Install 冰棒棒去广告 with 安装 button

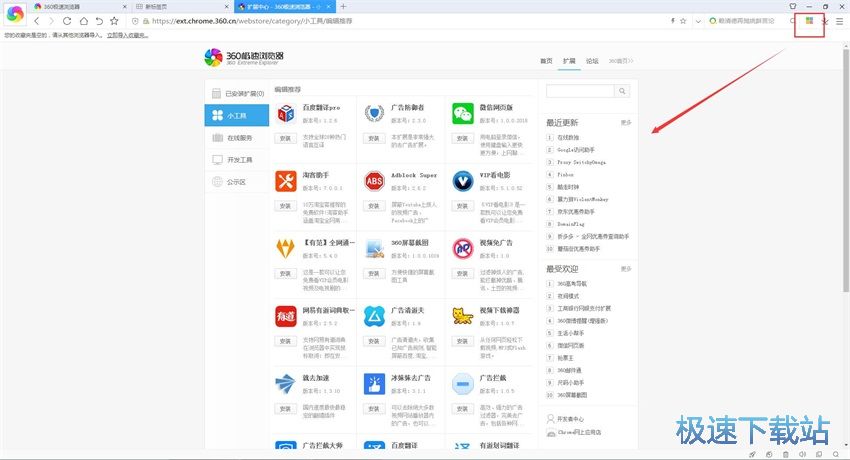(374, 409)
